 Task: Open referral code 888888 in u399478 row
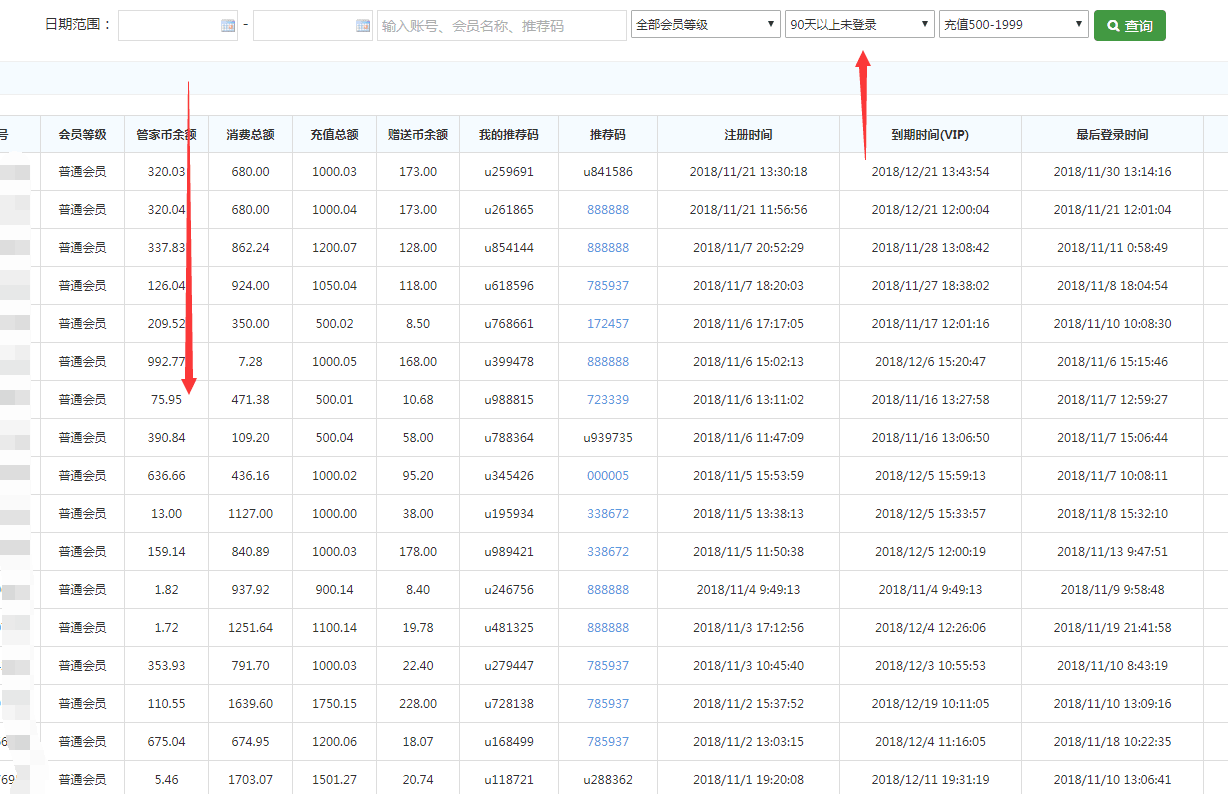pos(608,362)
